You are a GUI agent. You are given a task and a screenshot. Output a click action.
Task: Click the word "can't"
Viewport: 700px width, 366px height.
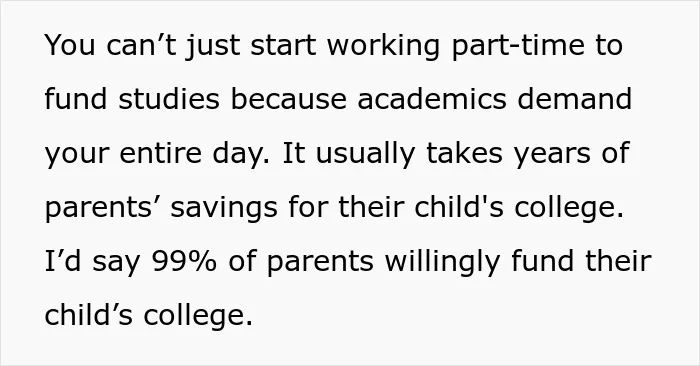pos(142,46)
